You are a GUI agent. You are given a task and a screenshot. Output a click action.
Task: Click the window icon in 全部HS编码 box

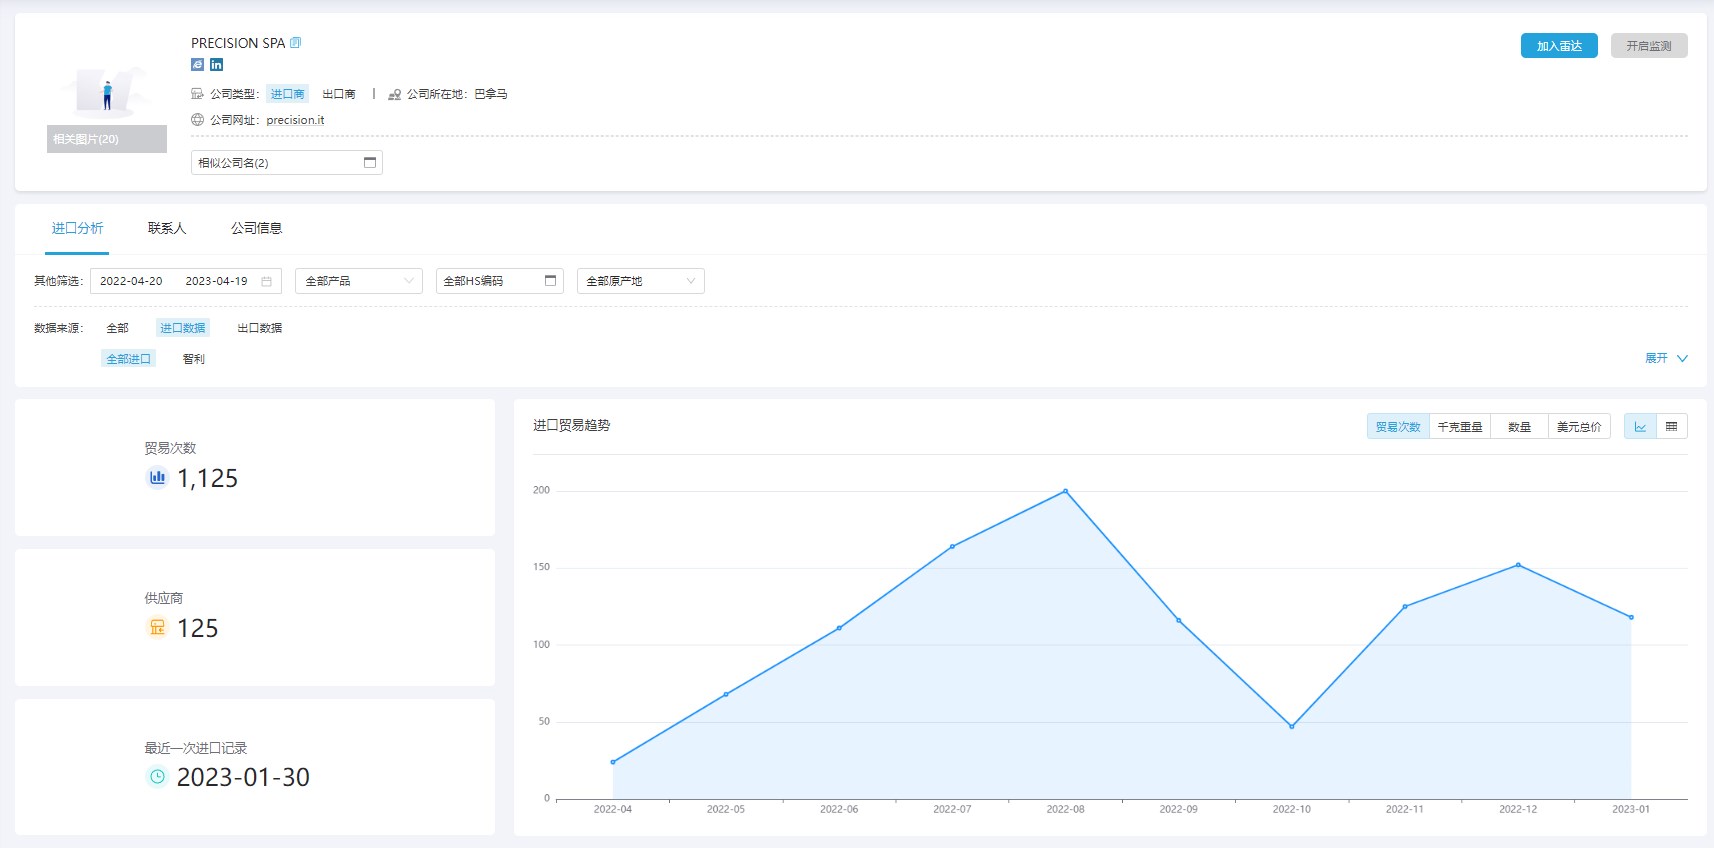(550, 281)
